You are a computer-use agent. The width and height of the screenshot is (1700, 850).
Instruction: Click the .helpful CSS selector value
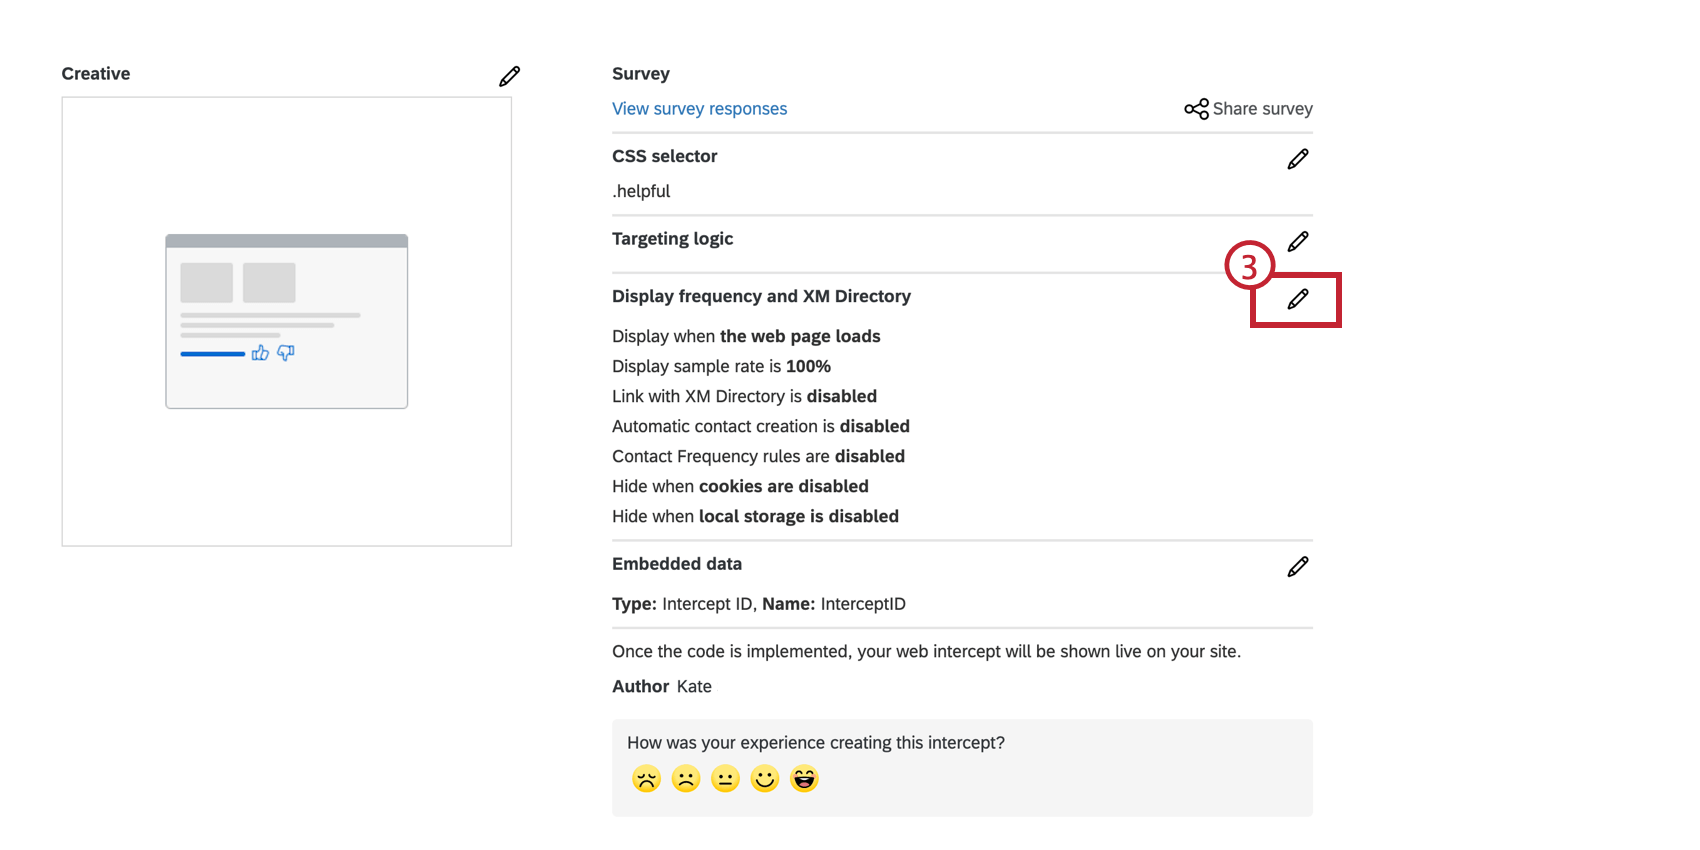641,191
